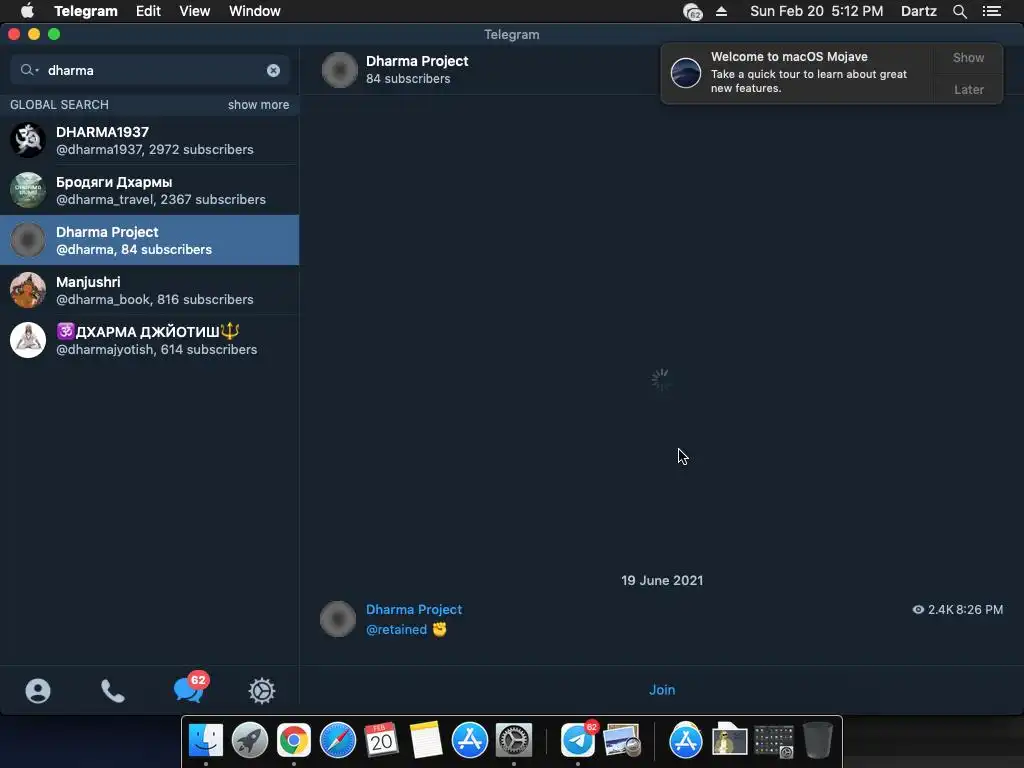This screenshot has width=1024, height=768.
Task: Click the @retained mention link
Action: (396, 630)
